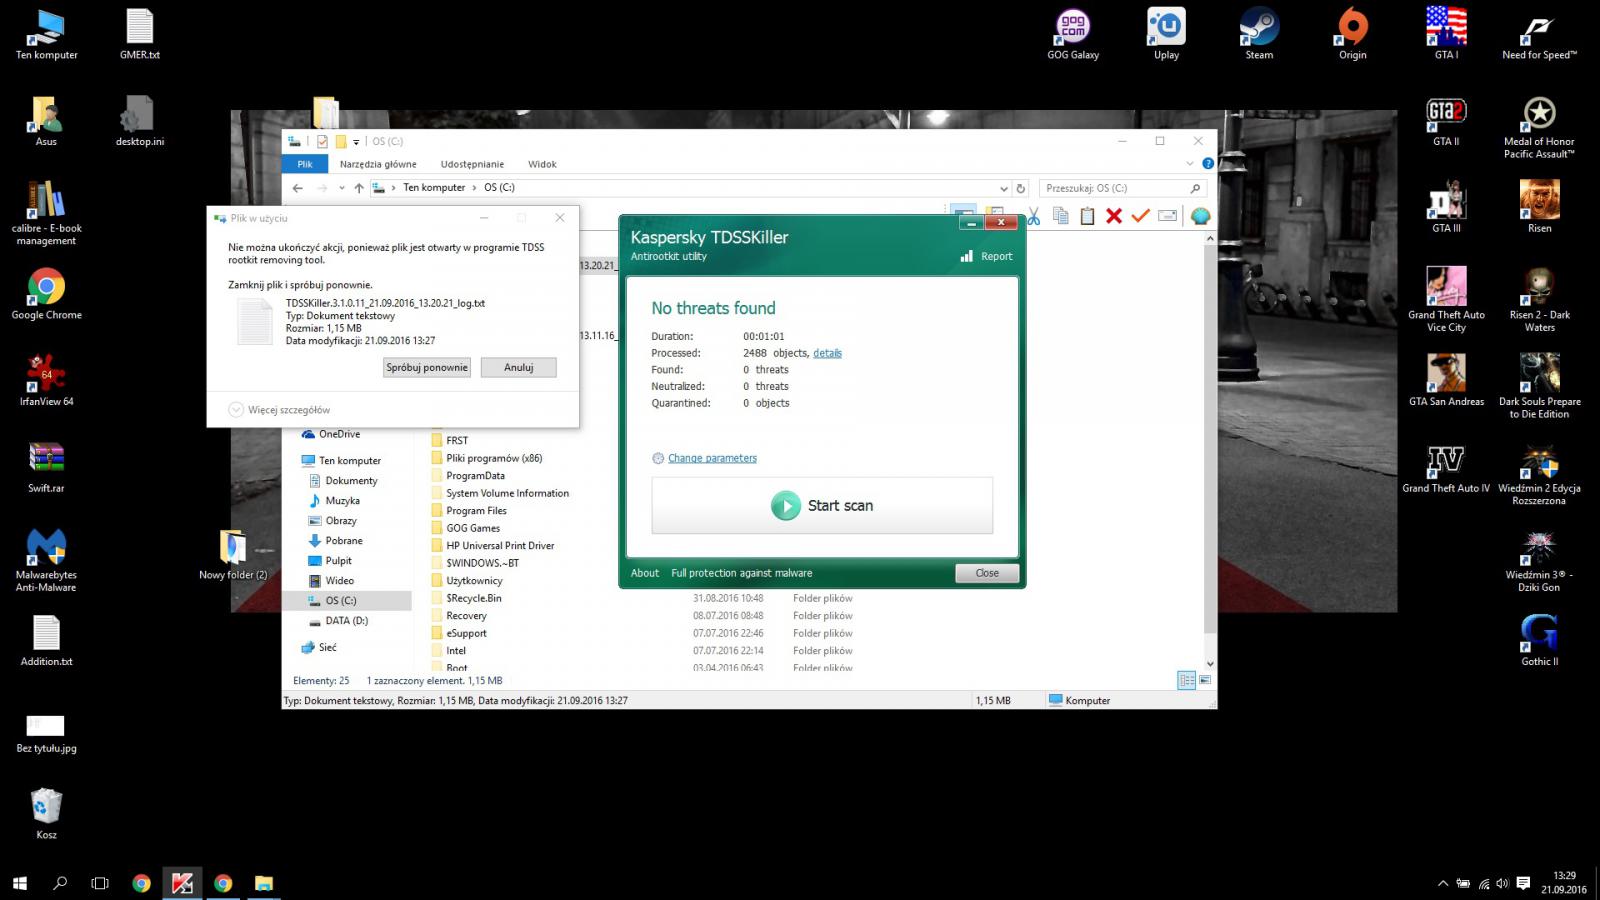Click the Cut scissors icon in Explorer toolbar

point(1034,216)
